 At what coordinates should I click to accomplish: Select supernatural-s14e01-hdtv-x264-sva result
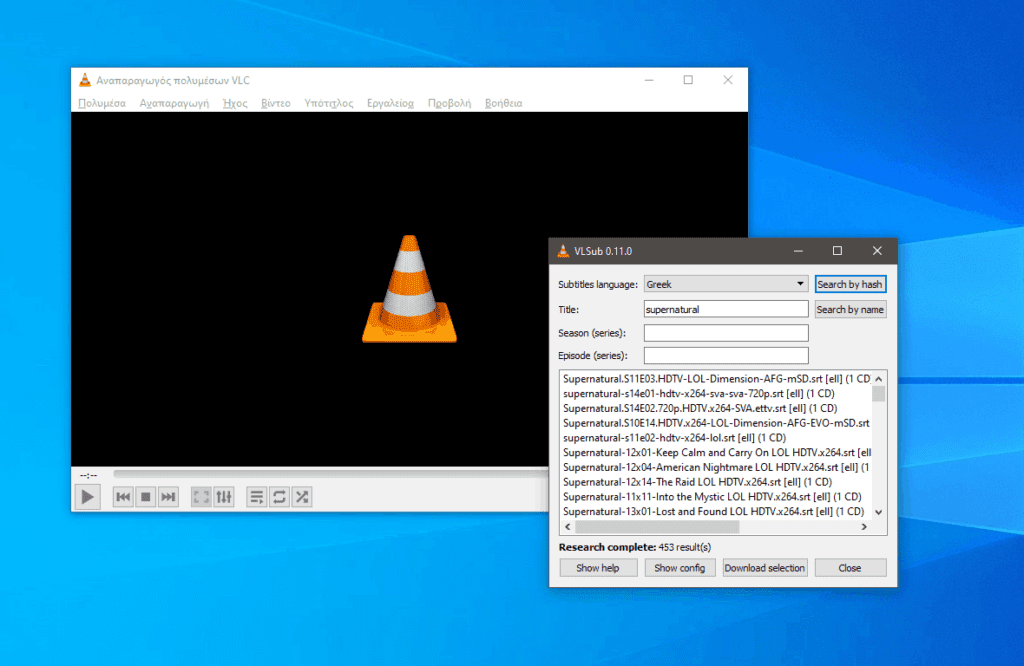pos(716,394)
